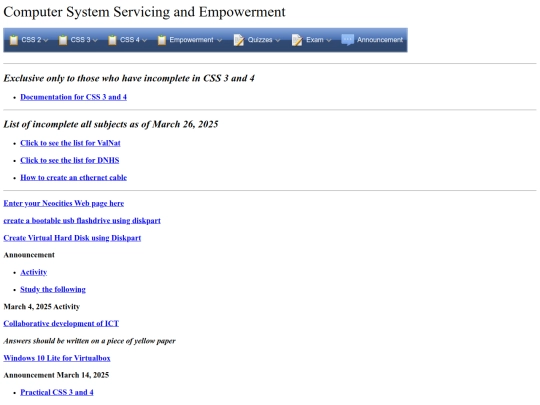This screenshot has height=405, width=540.
Task: Open the CSS 4 menu label
Action: point(130,40)
